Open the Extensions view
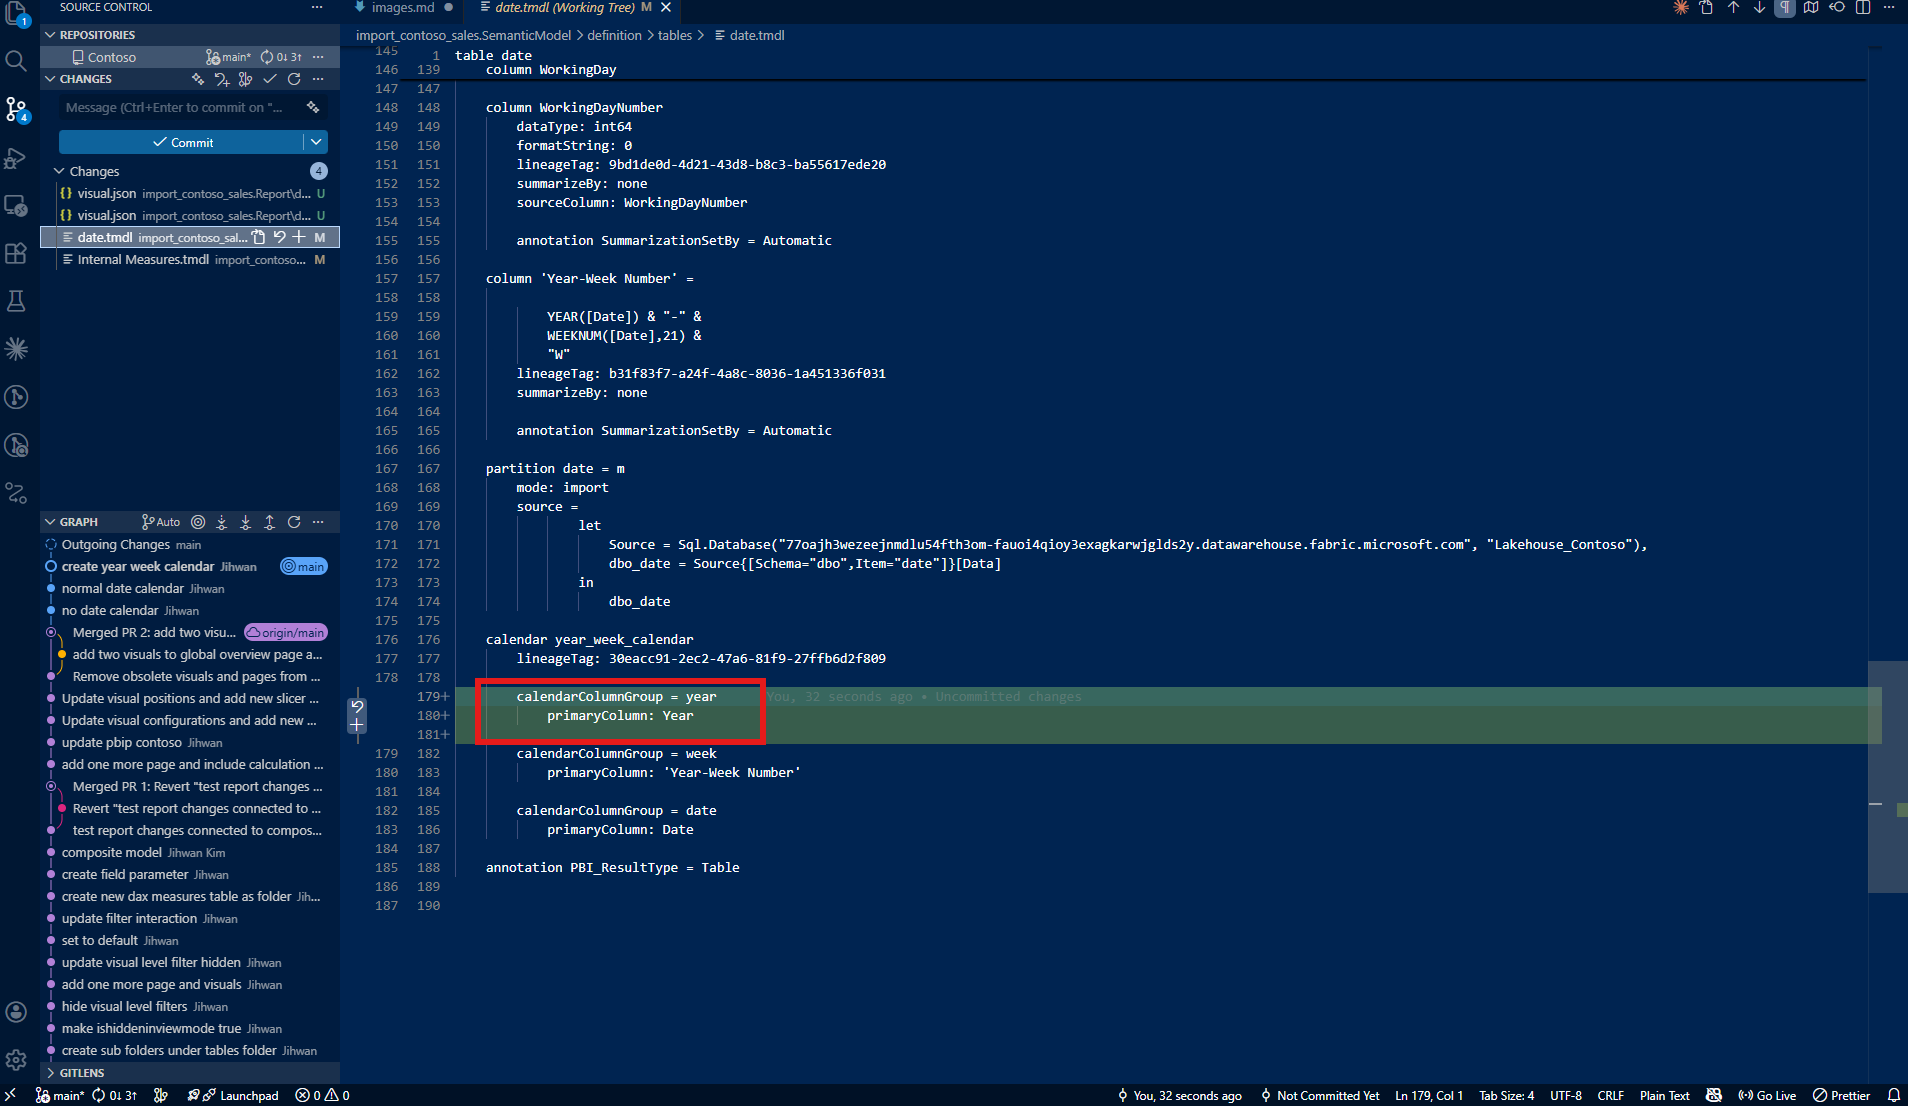This screenshot has width=1908, height=1106. click(16, 253)
